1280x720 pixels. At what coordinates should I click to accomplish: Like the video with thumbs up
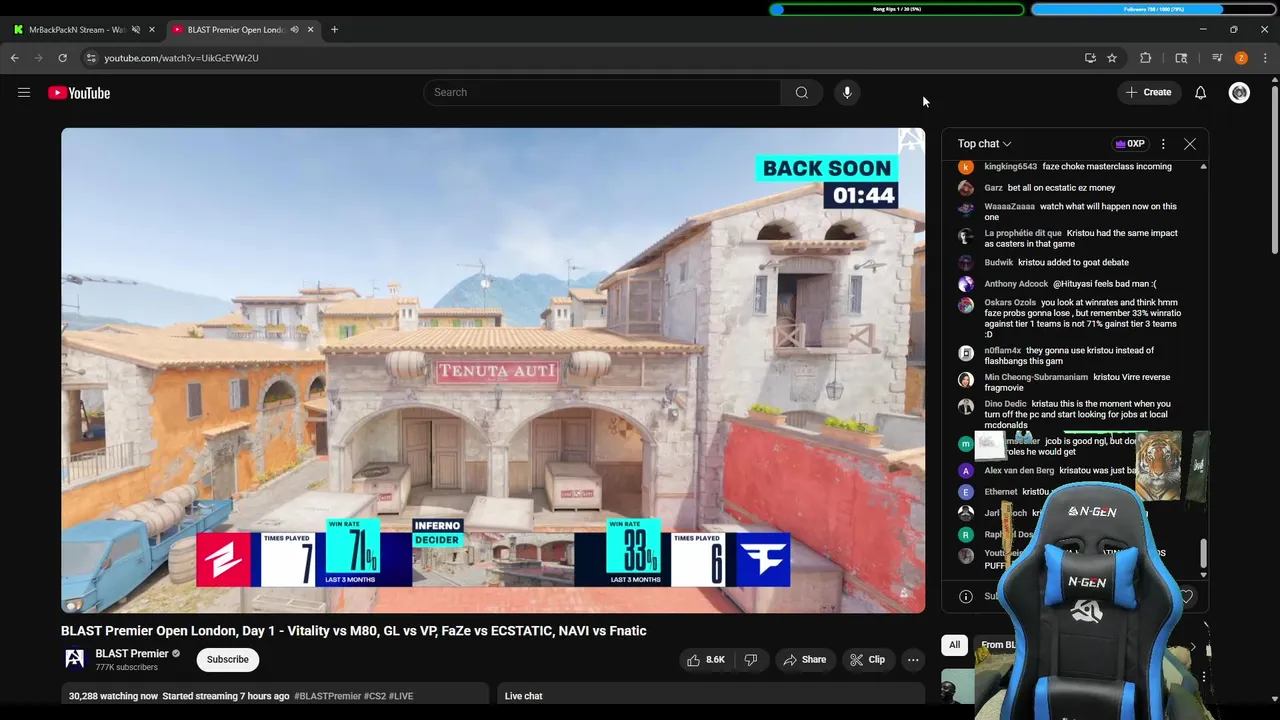[705, 660]
